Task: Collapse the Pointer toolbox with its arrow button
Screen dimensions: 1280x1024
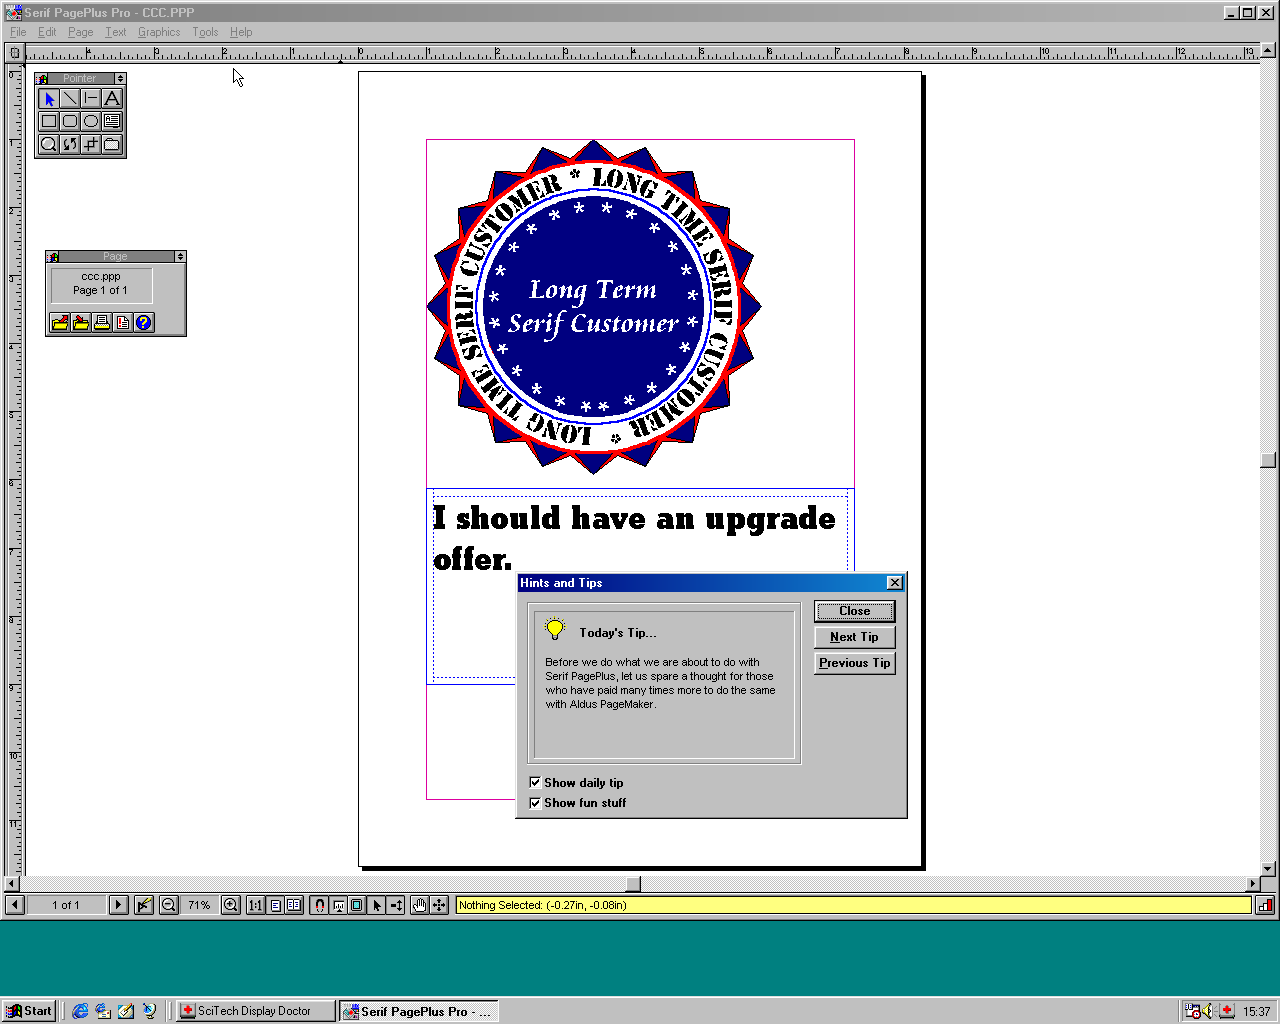Action: [x=120, y=78]
